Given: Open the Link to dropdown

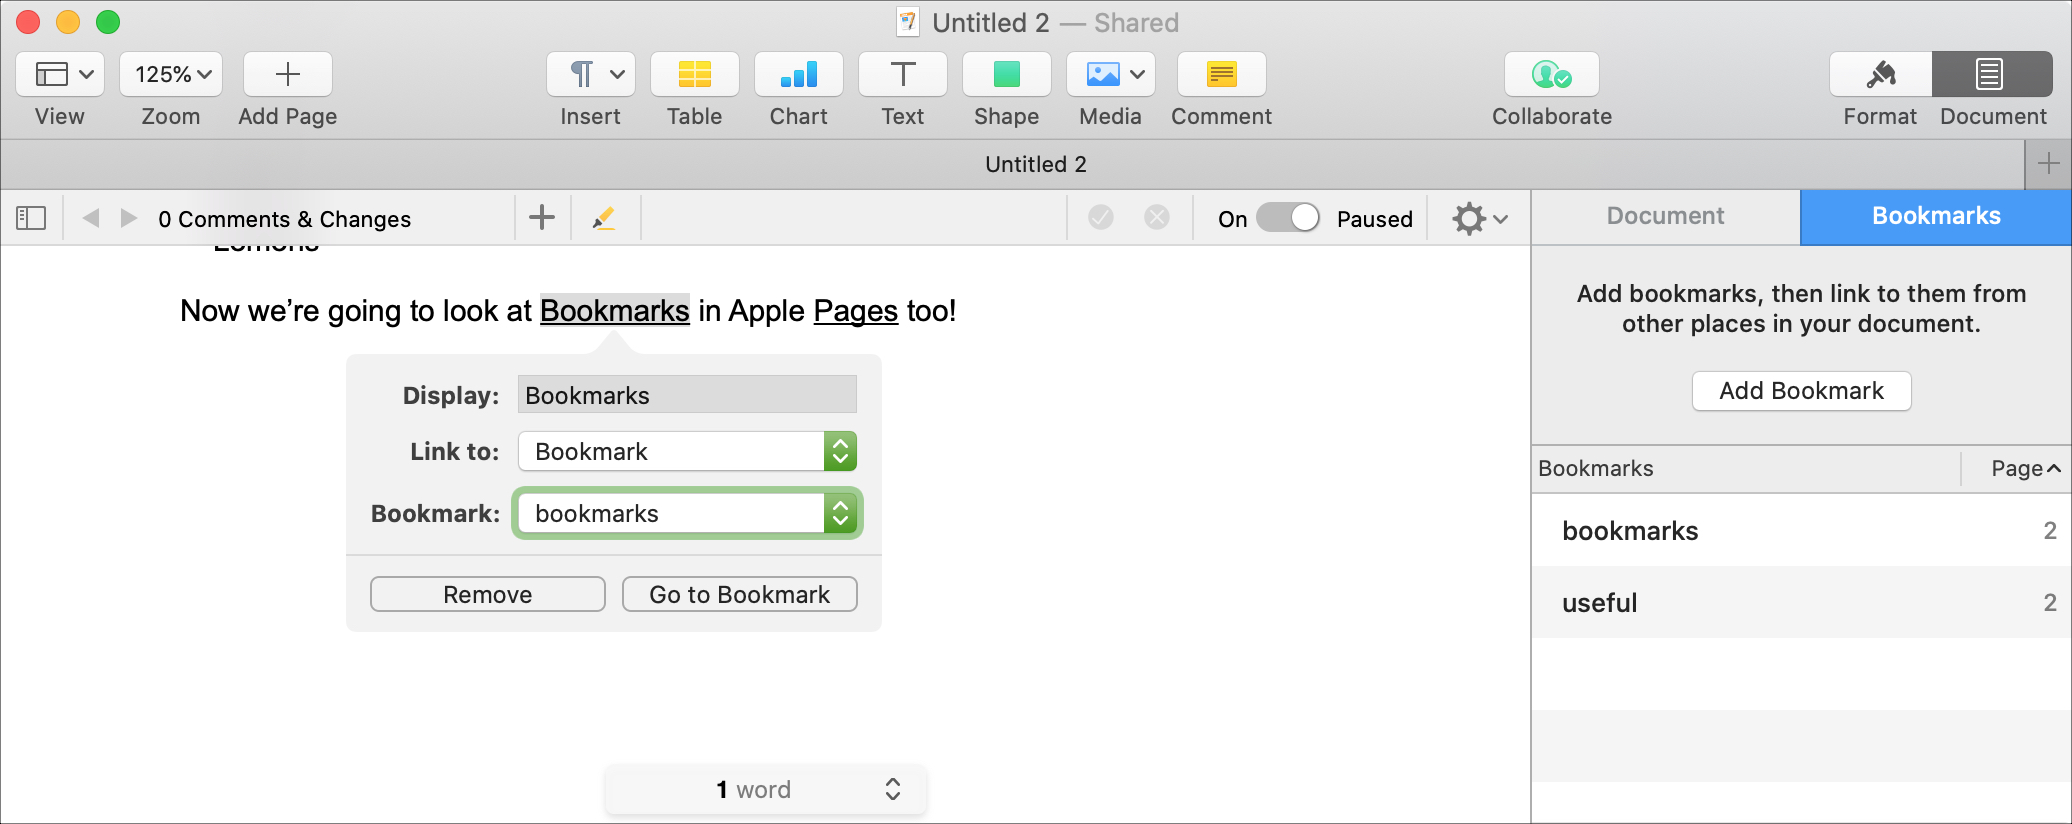Looking at the screenshot, I should (x=687, y=451).
